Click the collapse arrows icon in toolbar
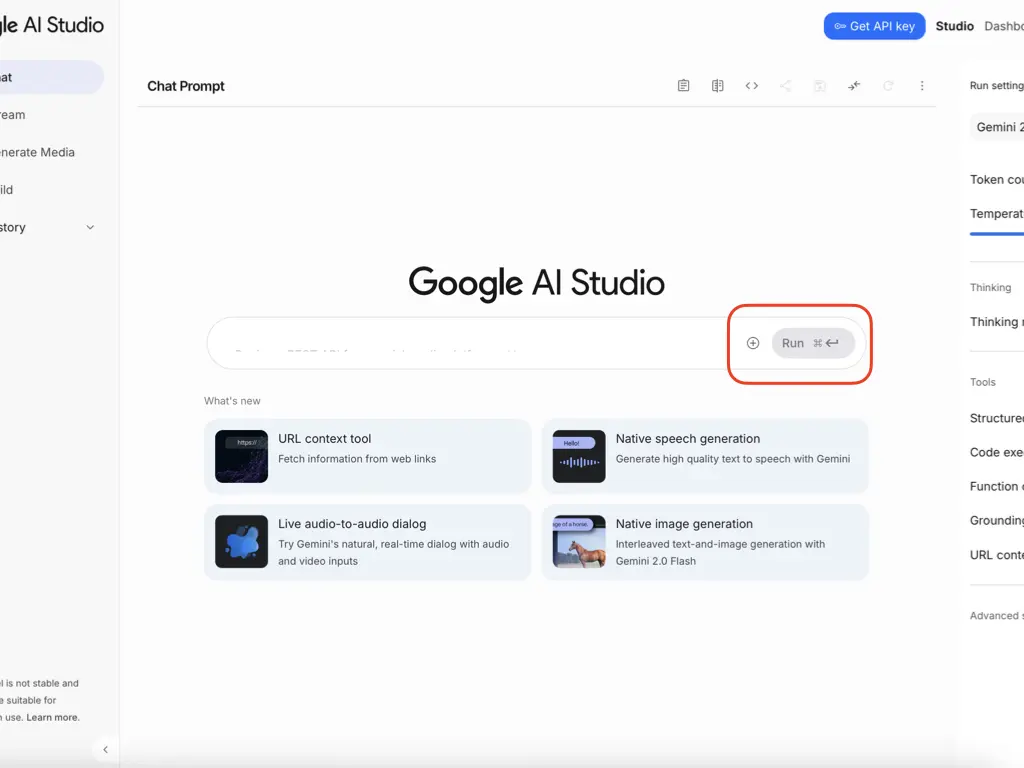Image resolution: width=1024 pixels, height=768 pixels. [854, 86]
